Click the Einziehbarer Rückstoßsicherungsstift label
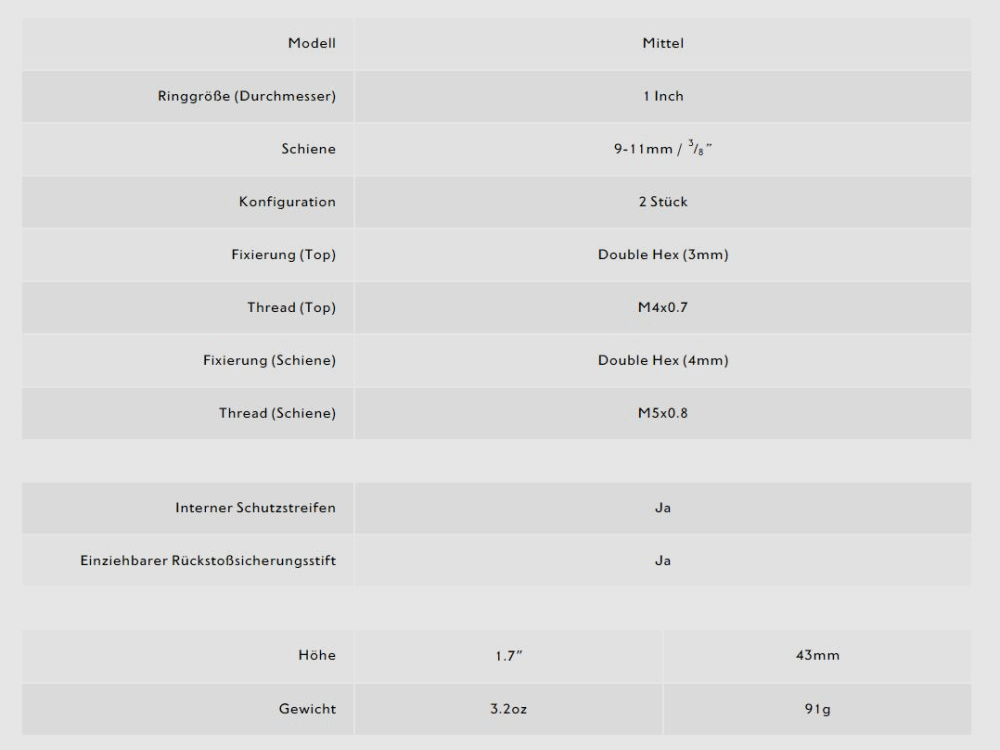This screenshot has width=1000, height=750. tap(208, 561)
